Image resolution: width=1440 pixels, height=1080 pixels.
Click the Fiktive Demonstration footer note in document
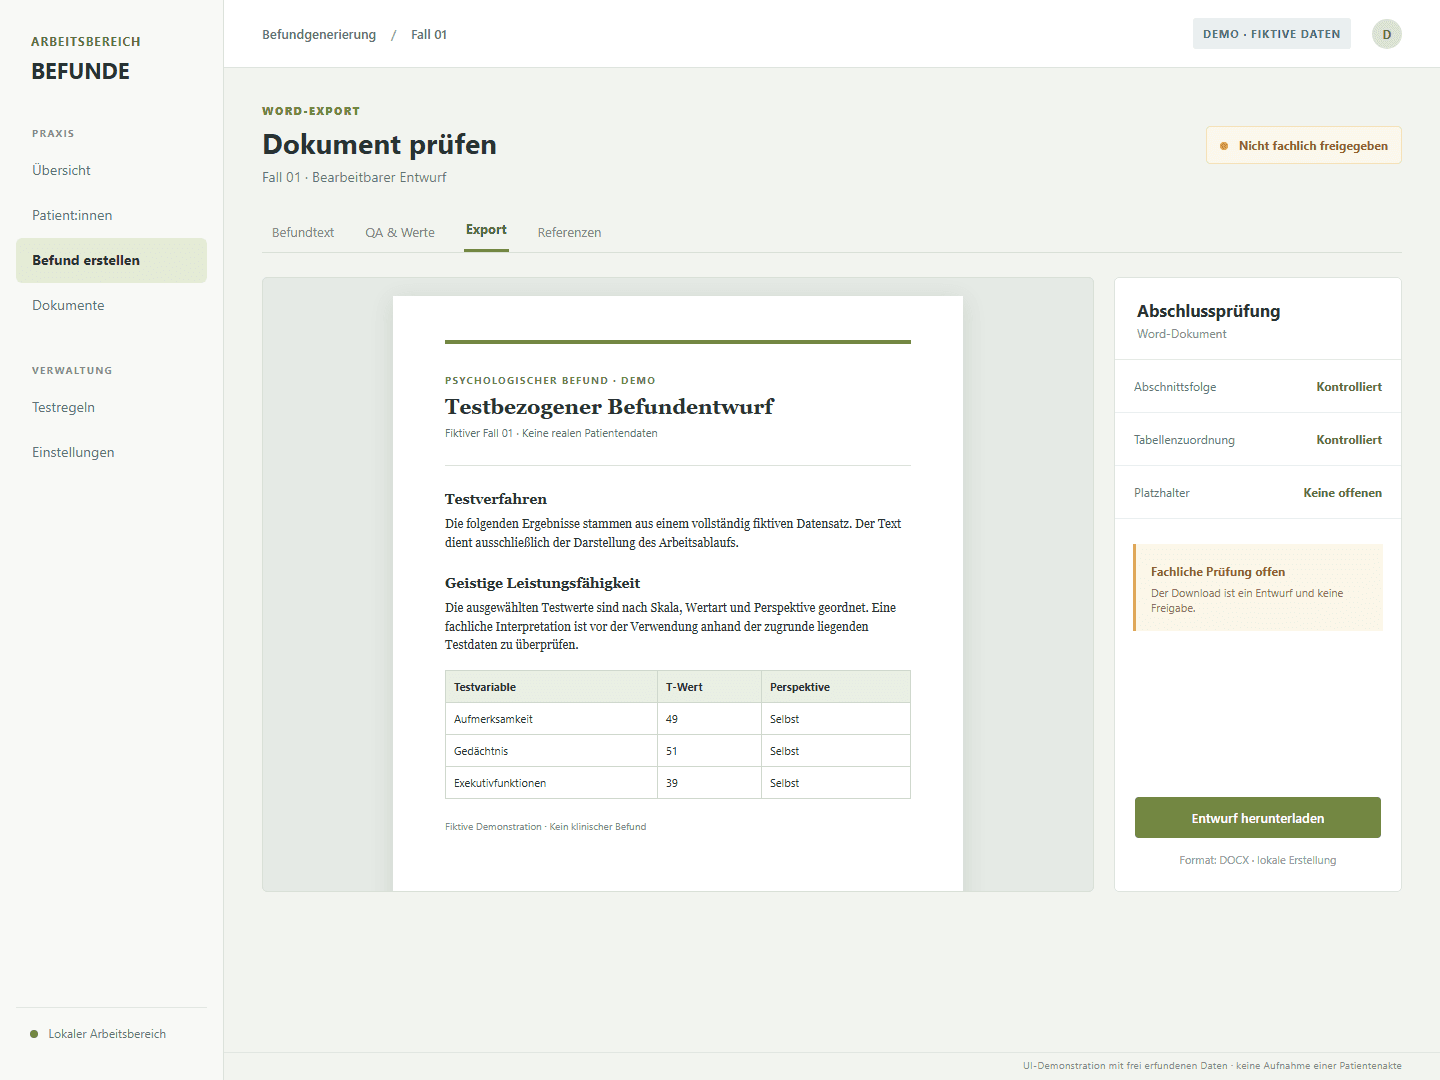coord(545,827)
